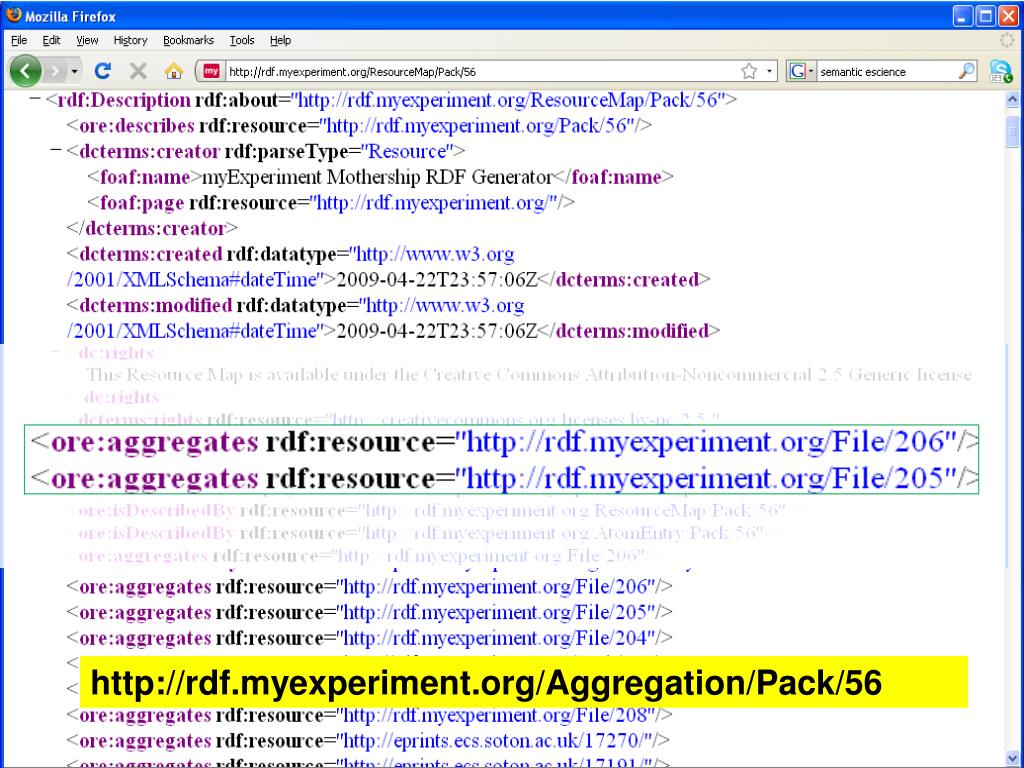This screenshot has width=1024, height=768.
Task: Click the dcterms:modified timestamp value
Action: pos(436,331)
